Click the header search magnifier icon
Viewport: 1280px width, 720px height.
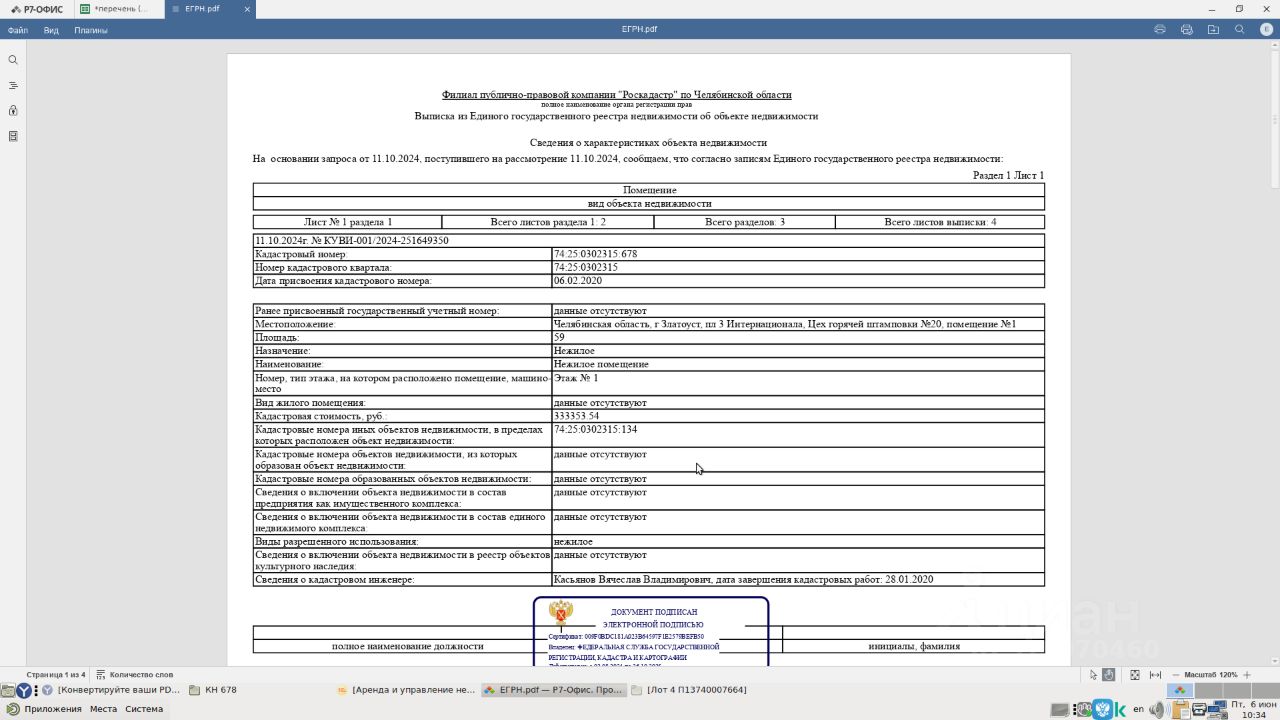coord(1240,29)
